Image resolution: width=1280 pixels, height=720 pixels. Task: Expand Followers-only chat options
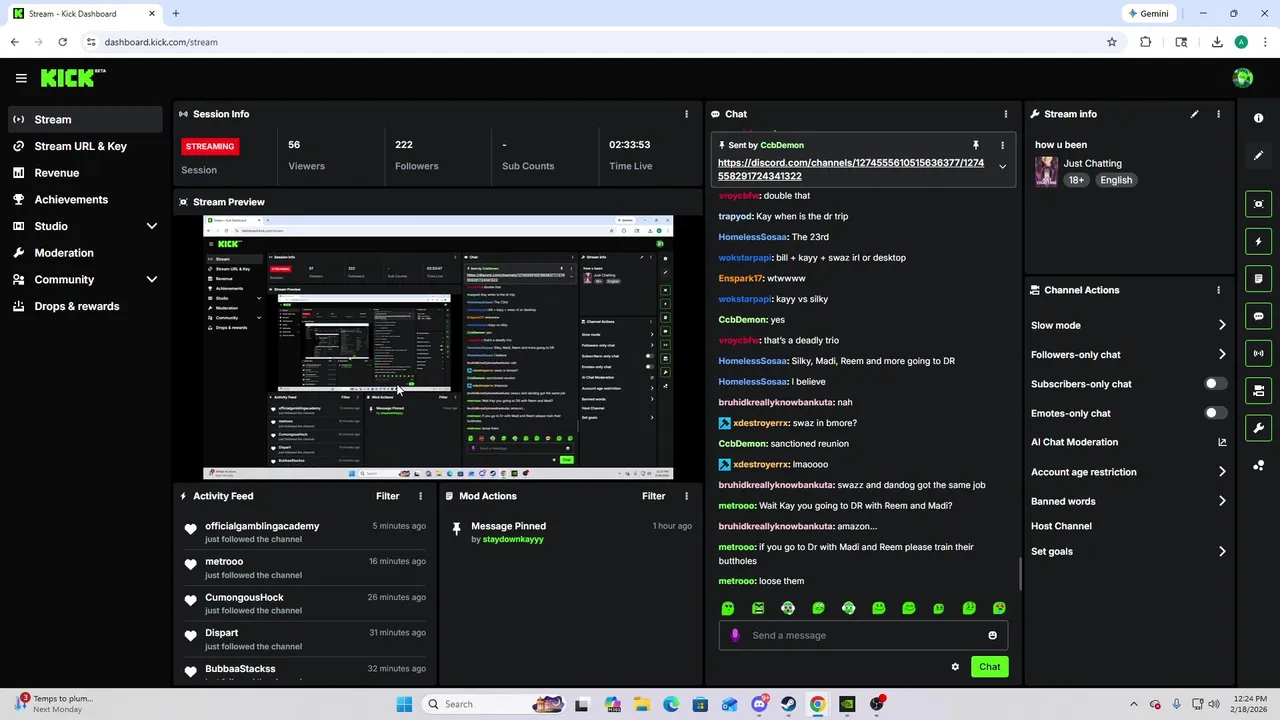tap(1222, 354)
